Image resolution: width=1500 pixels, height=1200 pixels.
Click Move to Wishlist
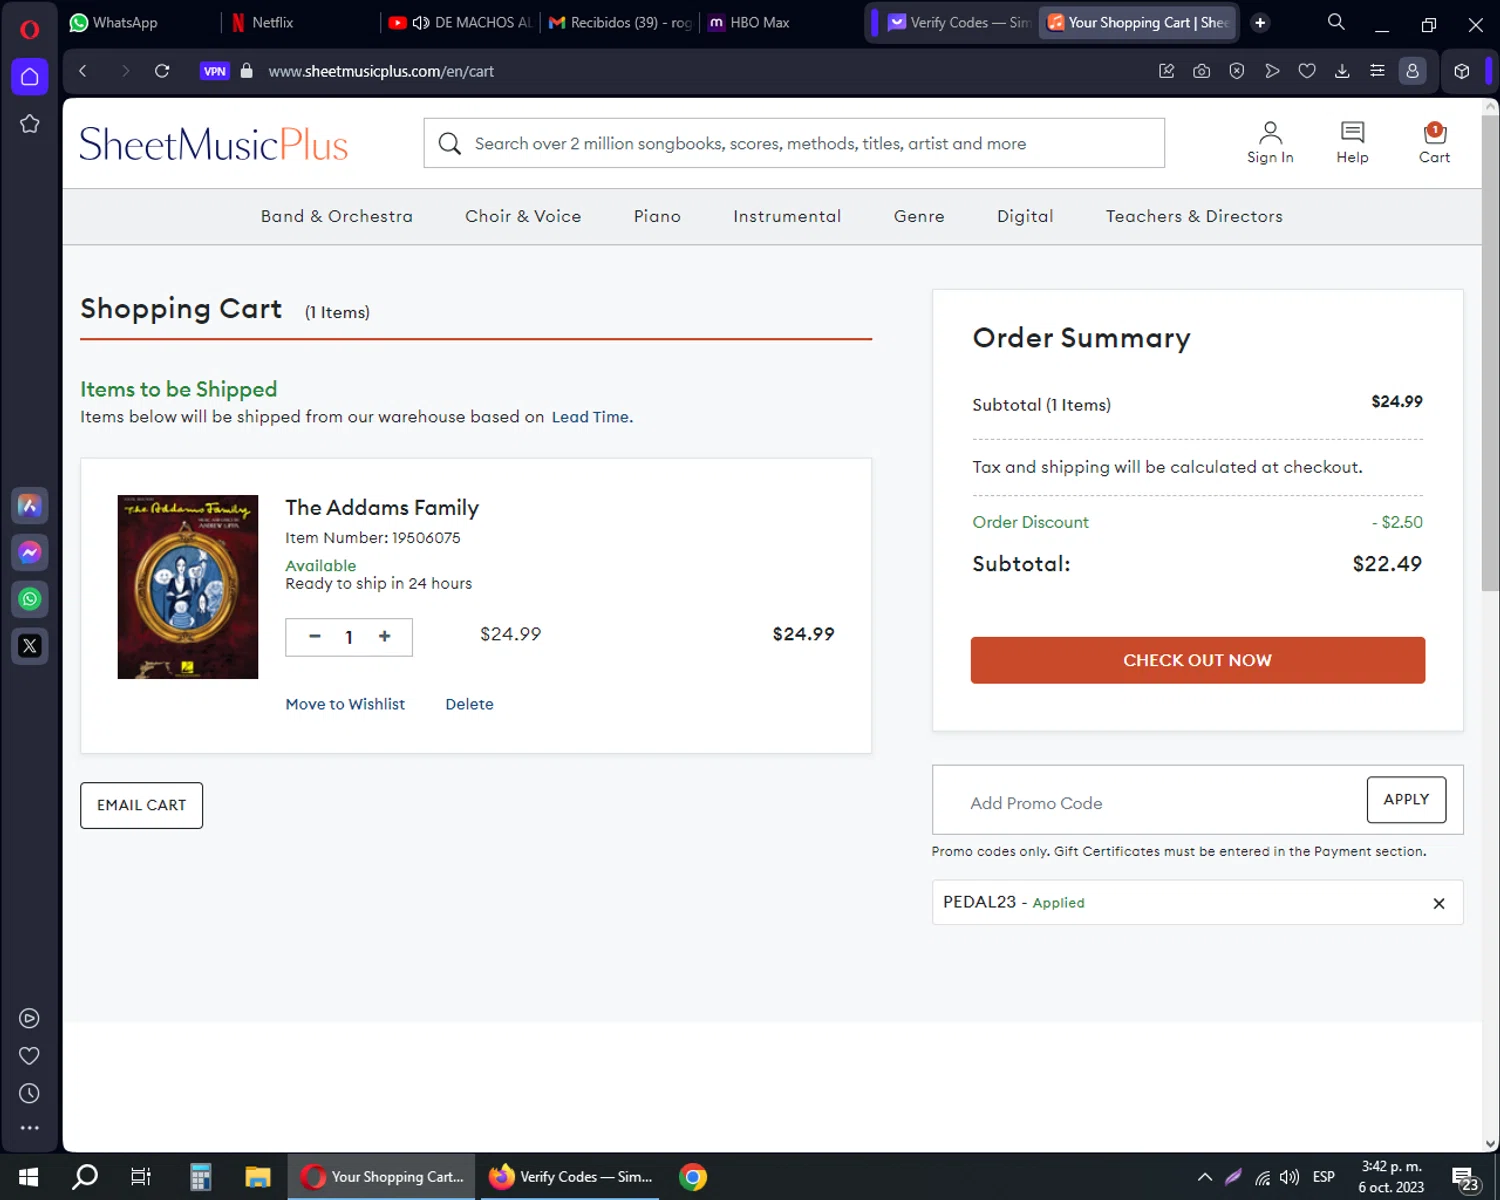[x=345, y=704]
